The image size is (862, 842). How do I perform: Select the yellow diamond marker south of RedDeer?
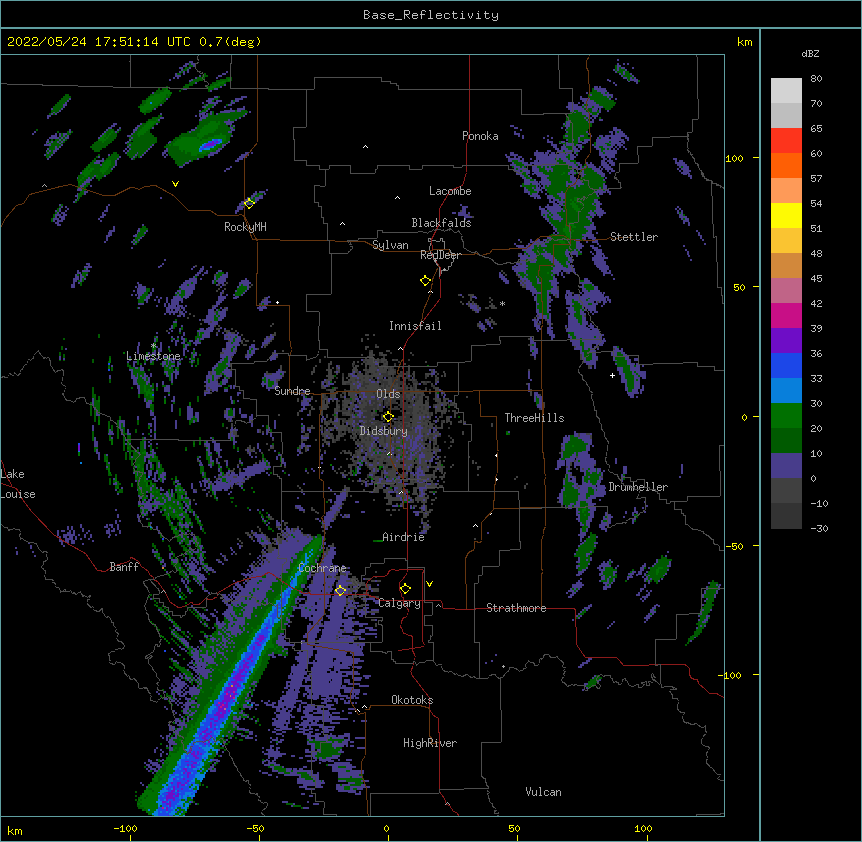click(x=426, y=281)
